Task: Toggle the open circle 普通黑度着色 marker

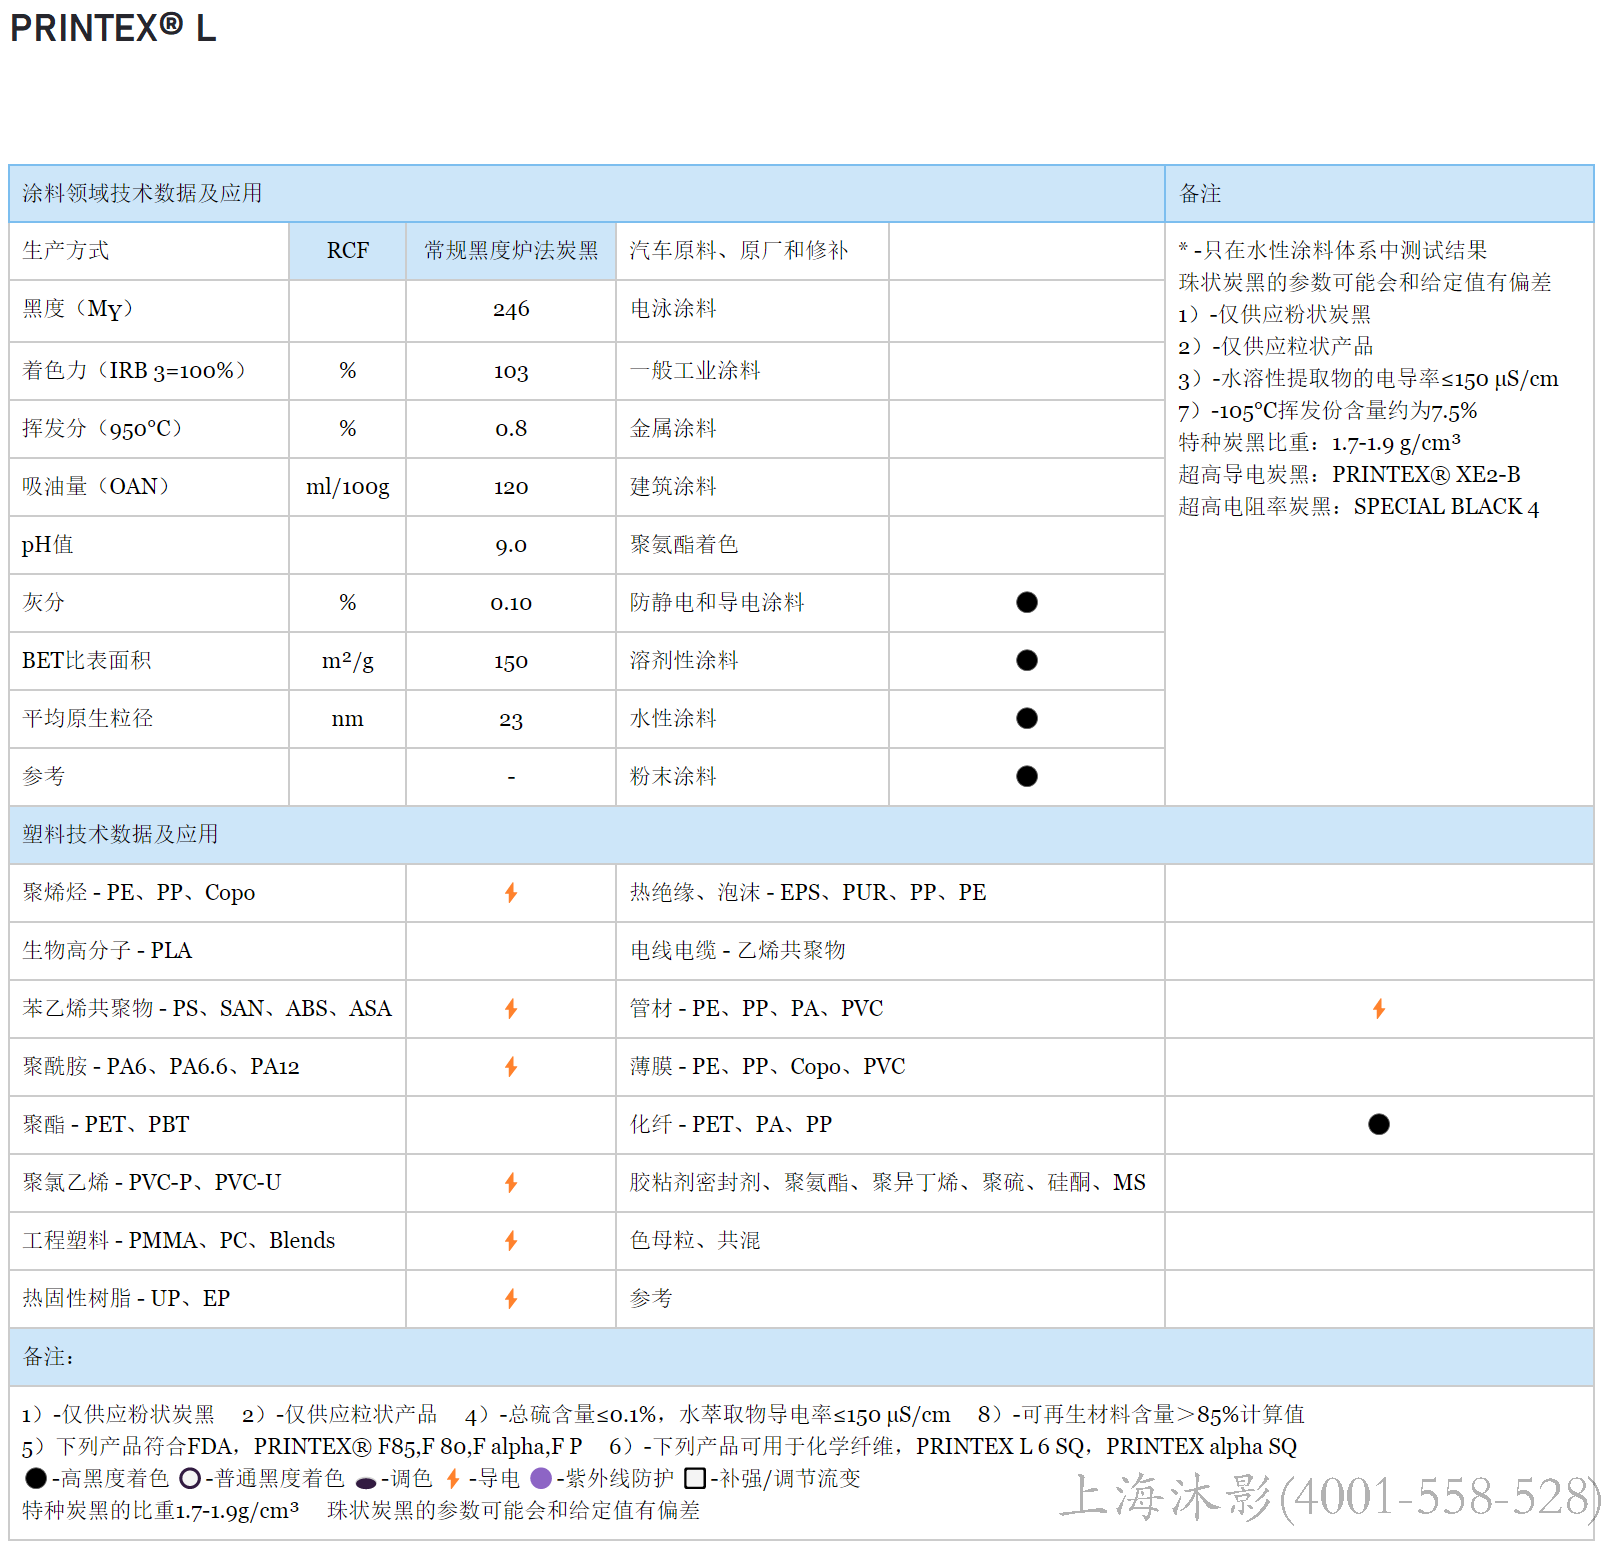Action: (190, 1478)
